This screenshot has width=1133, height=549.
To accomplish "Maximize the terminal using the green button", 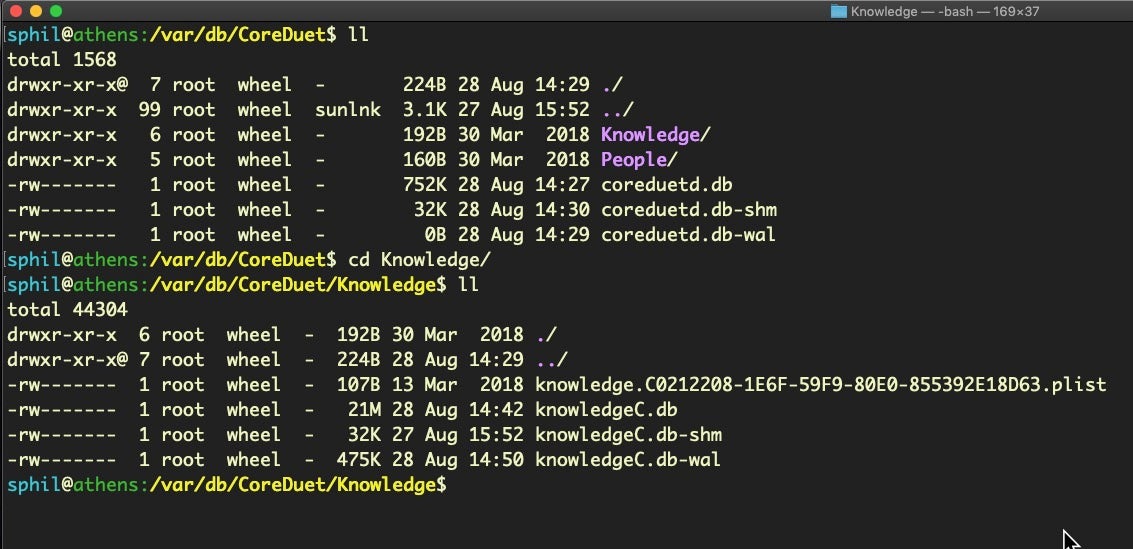I will [56, 11].
